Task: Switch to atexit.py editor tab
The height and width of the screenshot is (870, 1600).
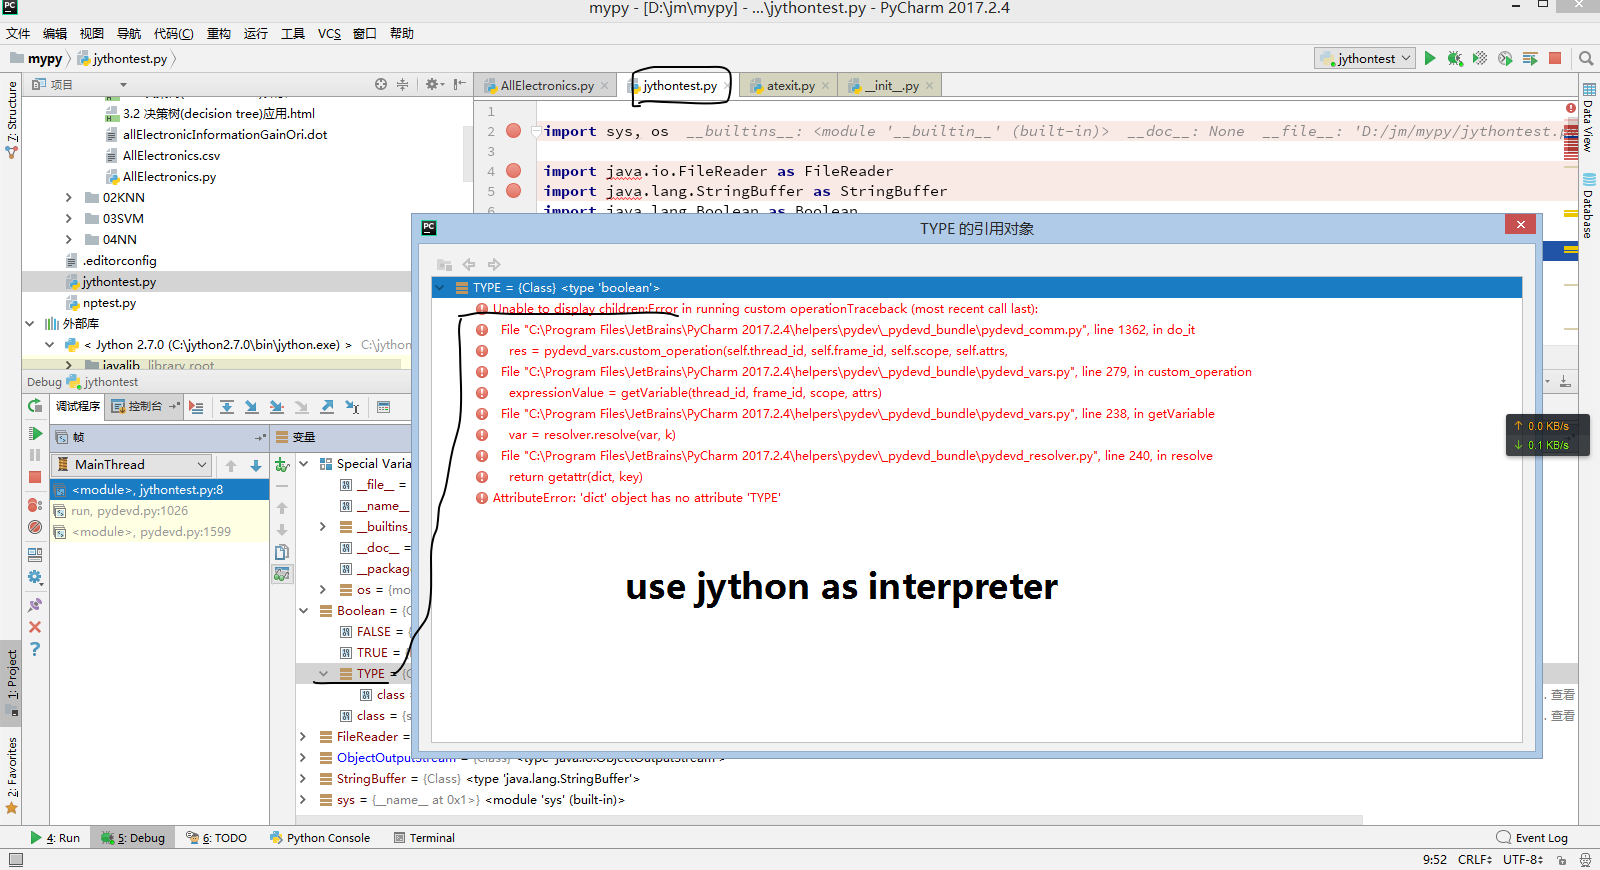Action: pyautogui.click(x=790, y=86)
